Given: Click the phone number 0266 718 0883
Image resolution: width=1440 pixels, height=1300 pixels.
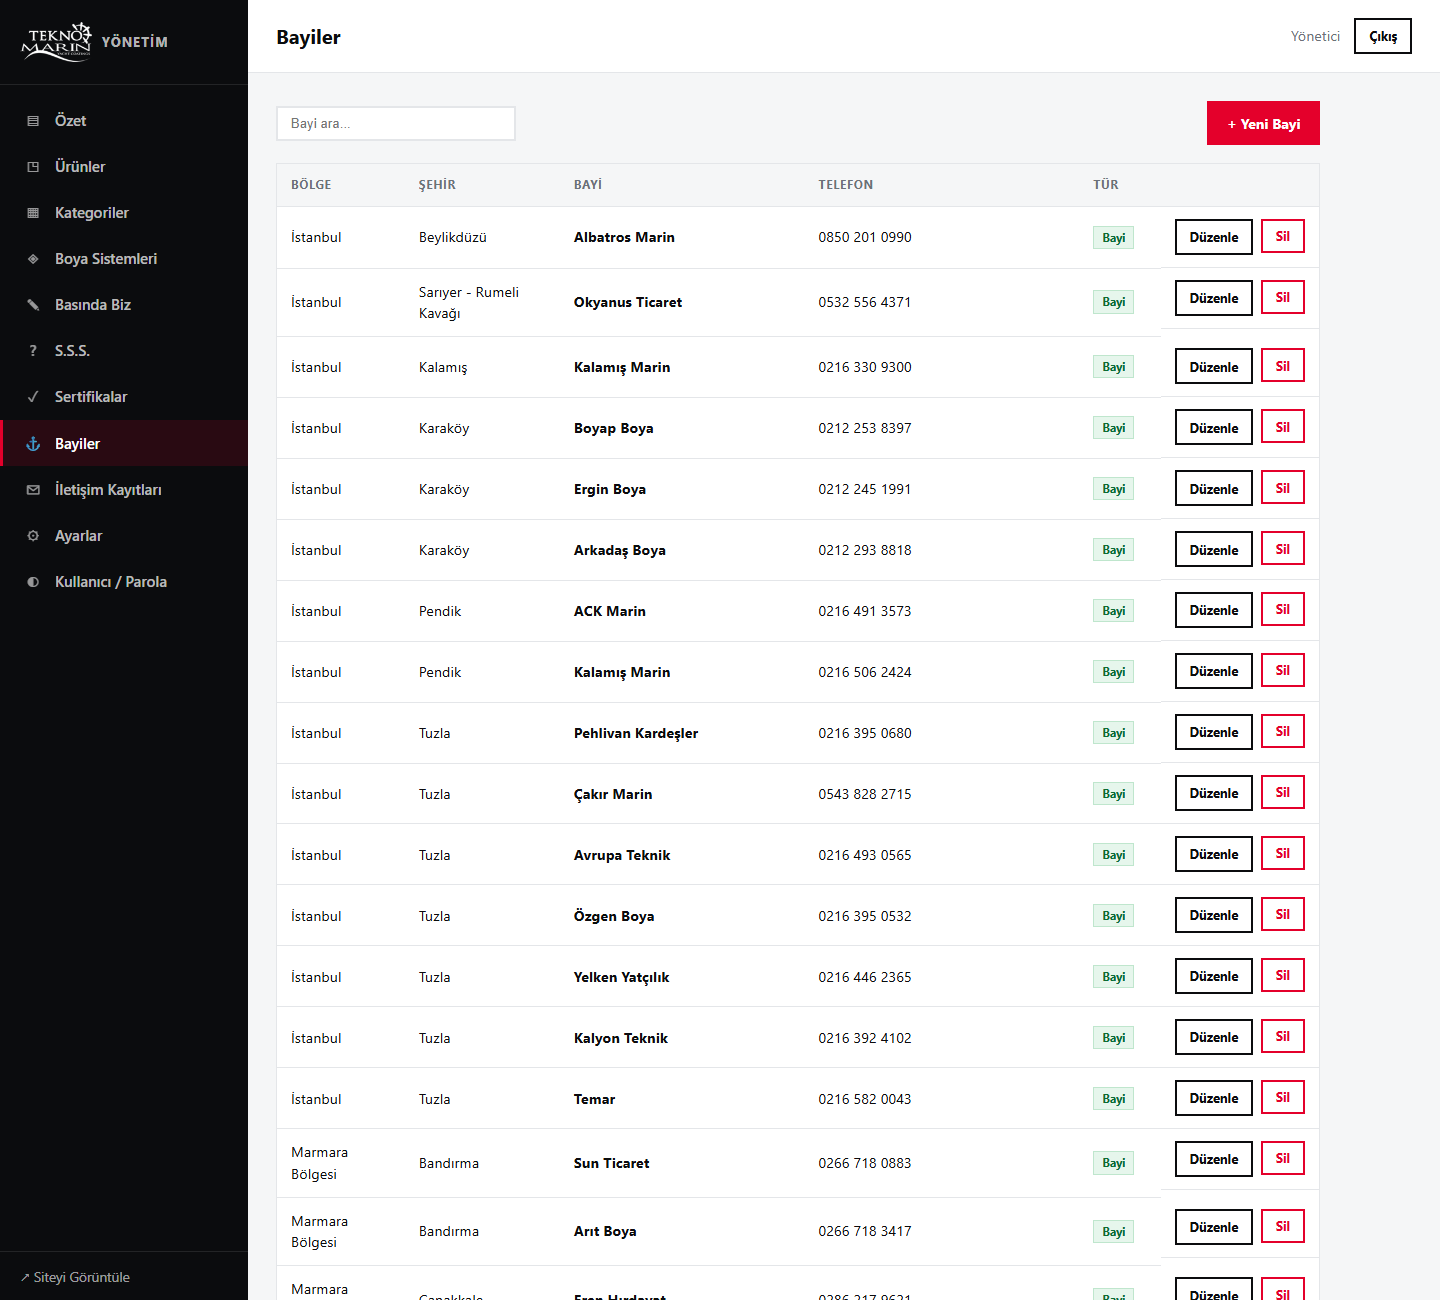Looking at the screenshot, I should pos(865,1163).
